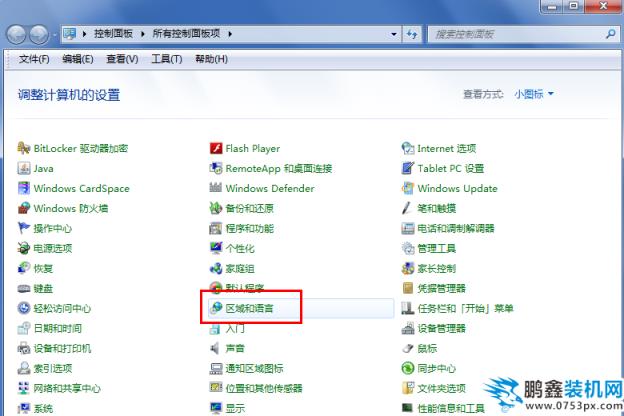
Task: Click the Windows CardSpace icon
Action: click(24, 188)
